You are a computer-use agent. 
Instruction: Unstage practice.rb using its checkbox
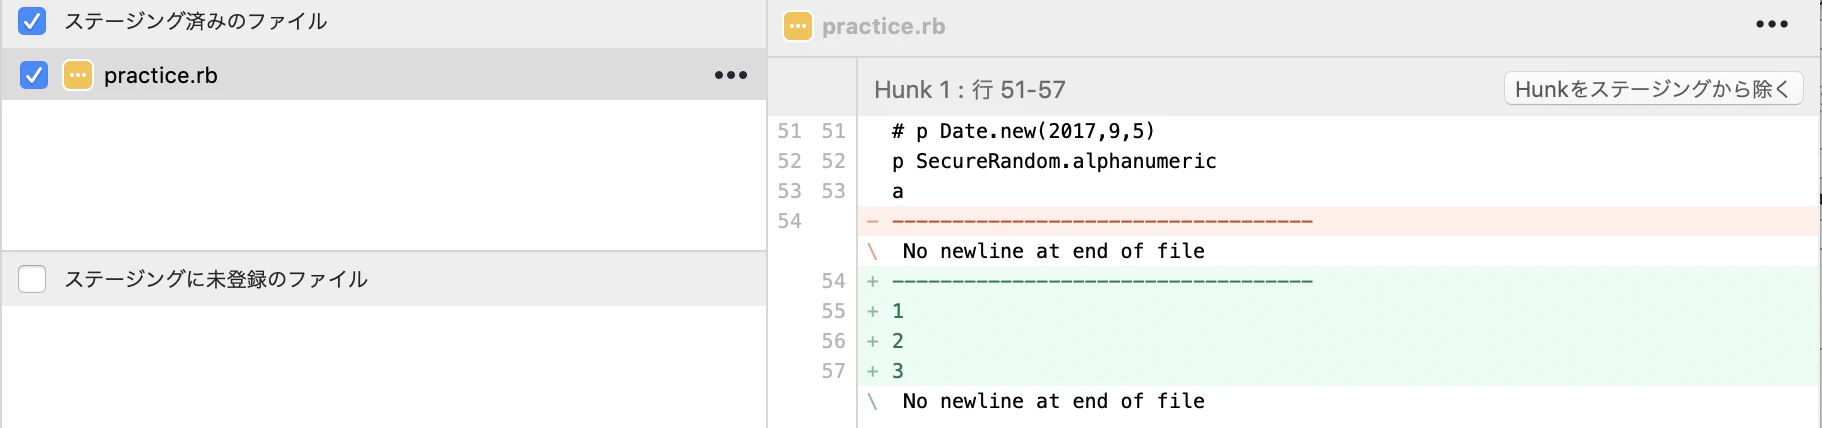[x=34, y=75]
